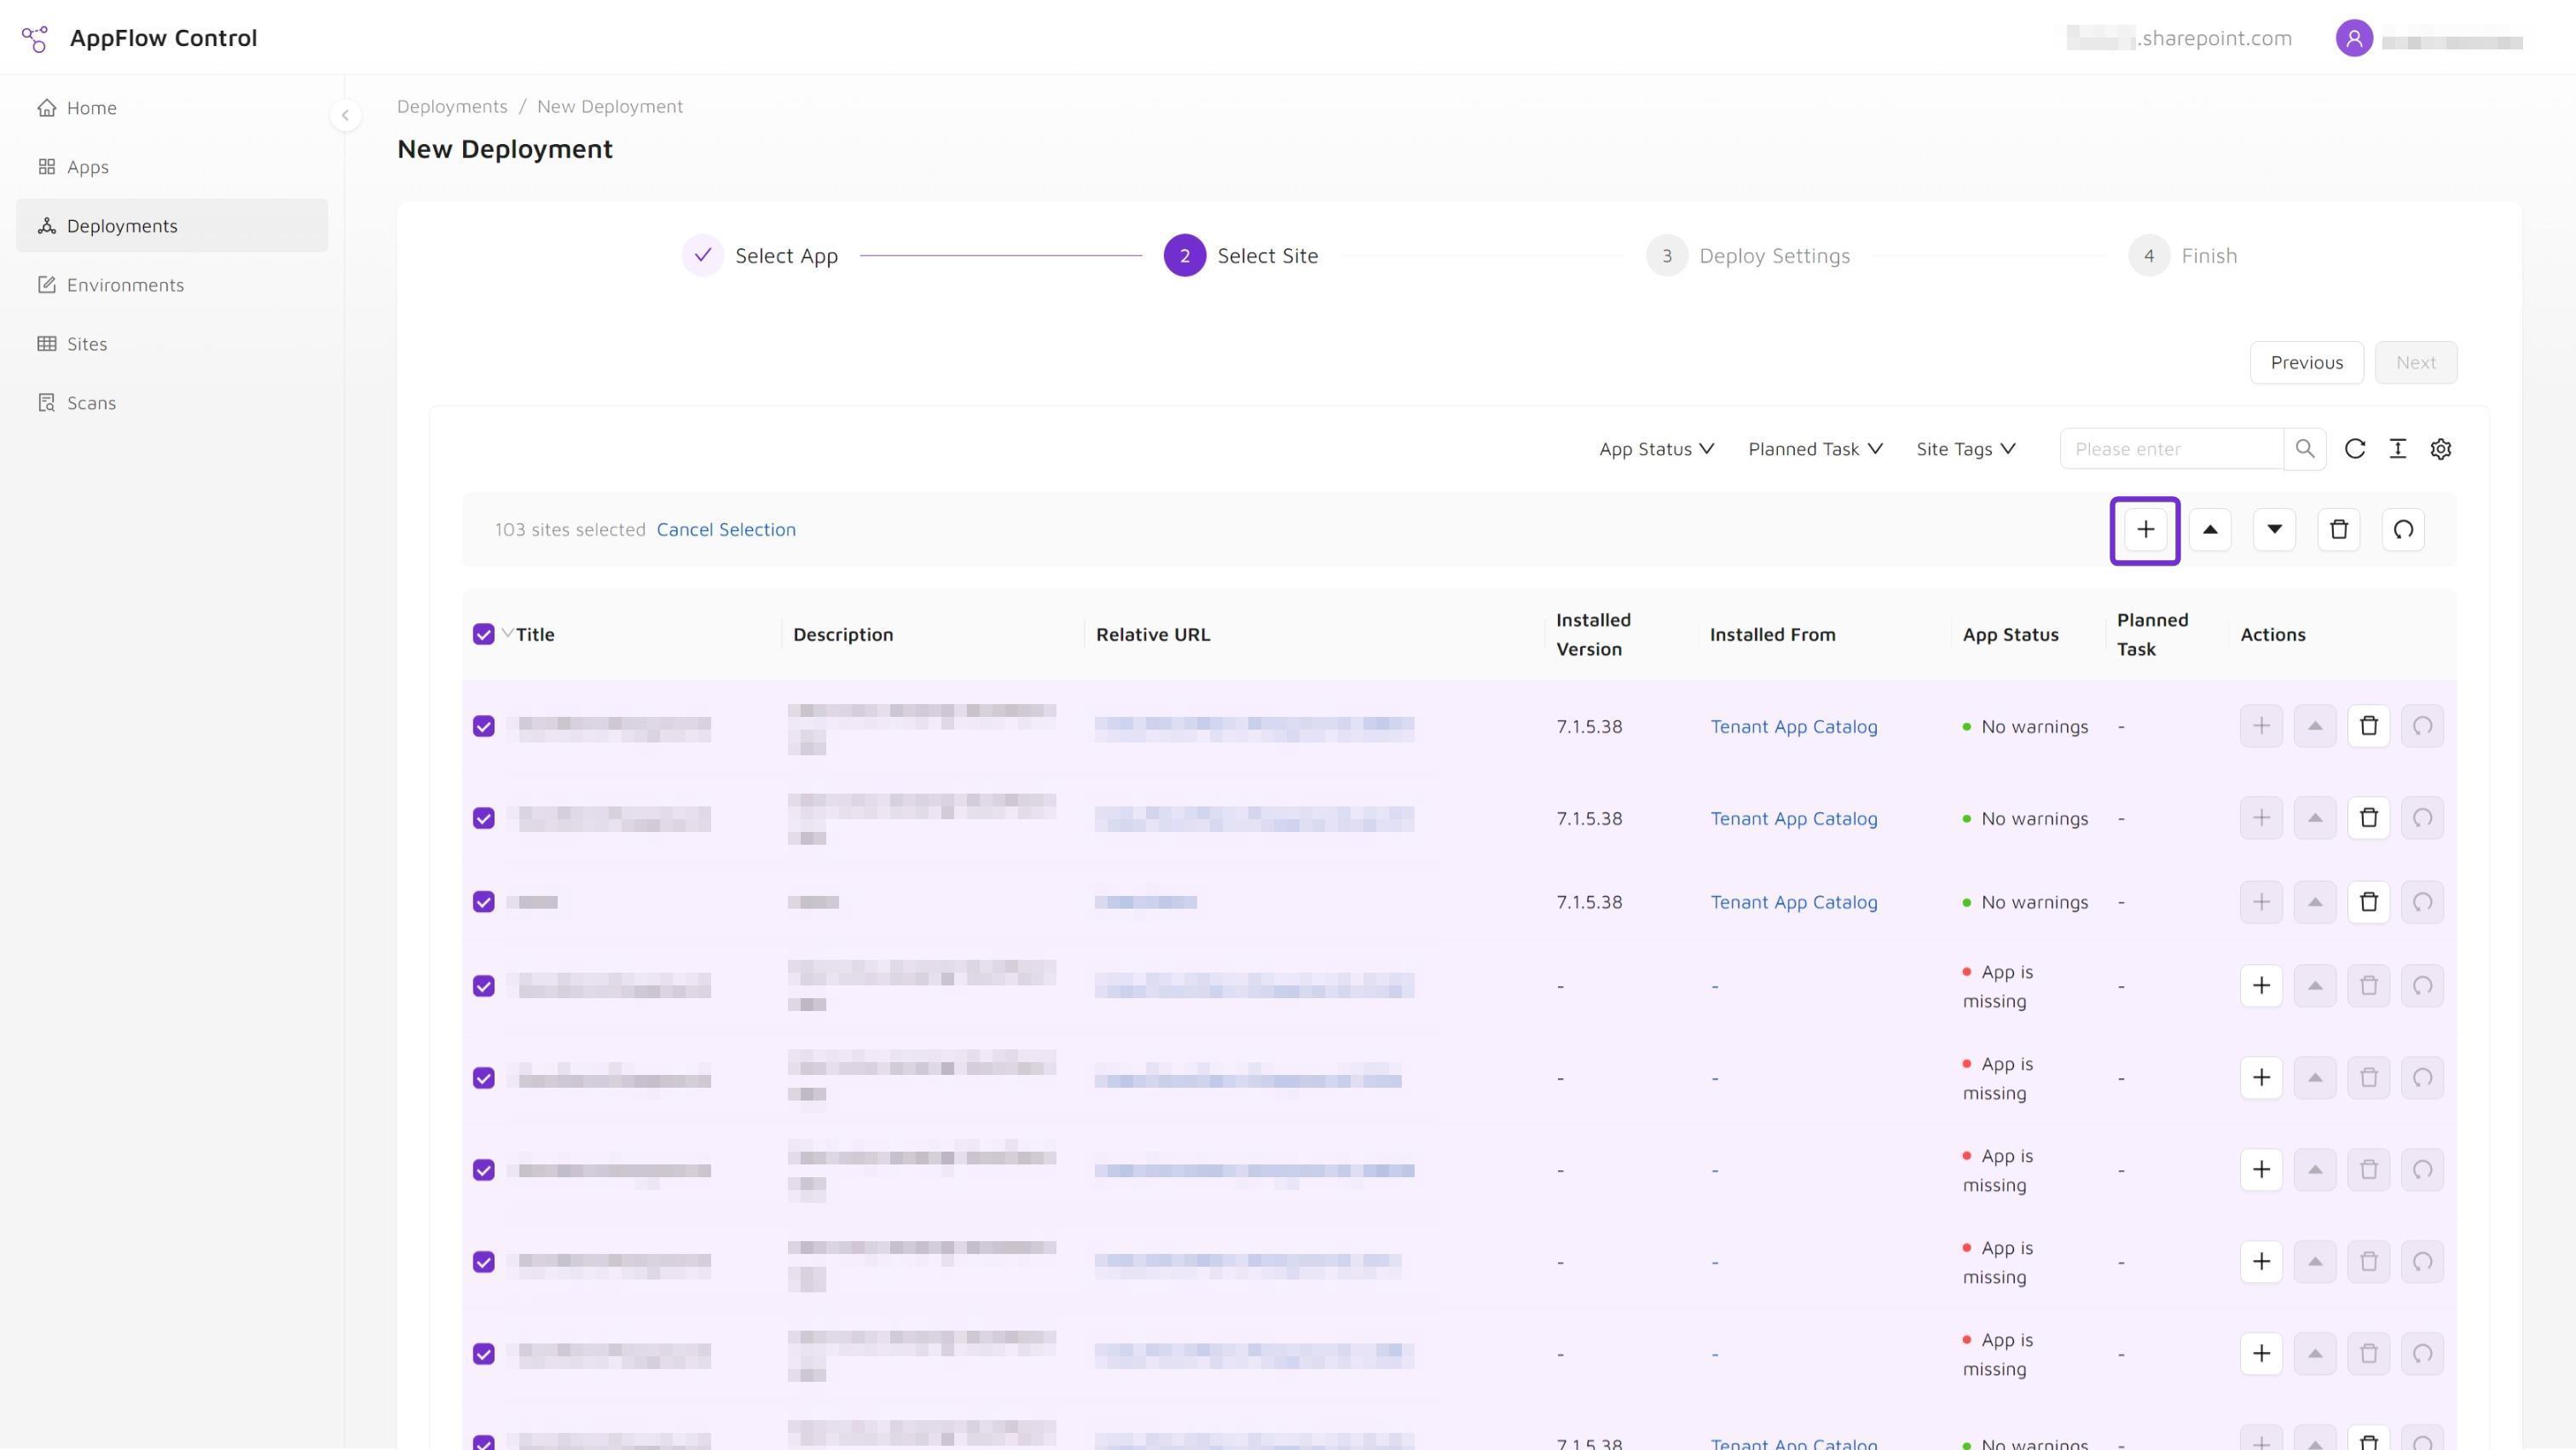Click the AppFlow Control logo icon

35,38
